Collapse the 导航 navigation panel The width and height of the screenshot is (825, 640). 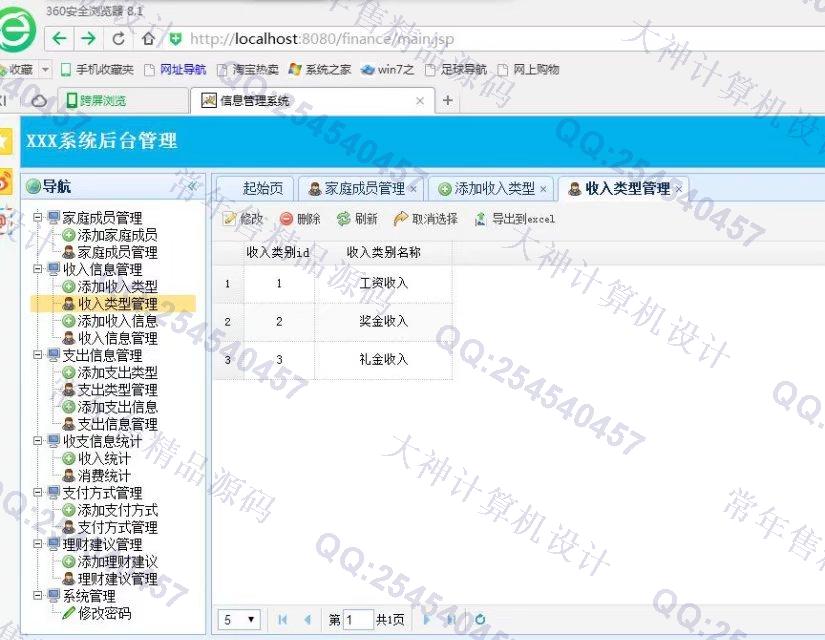point(193,186)
